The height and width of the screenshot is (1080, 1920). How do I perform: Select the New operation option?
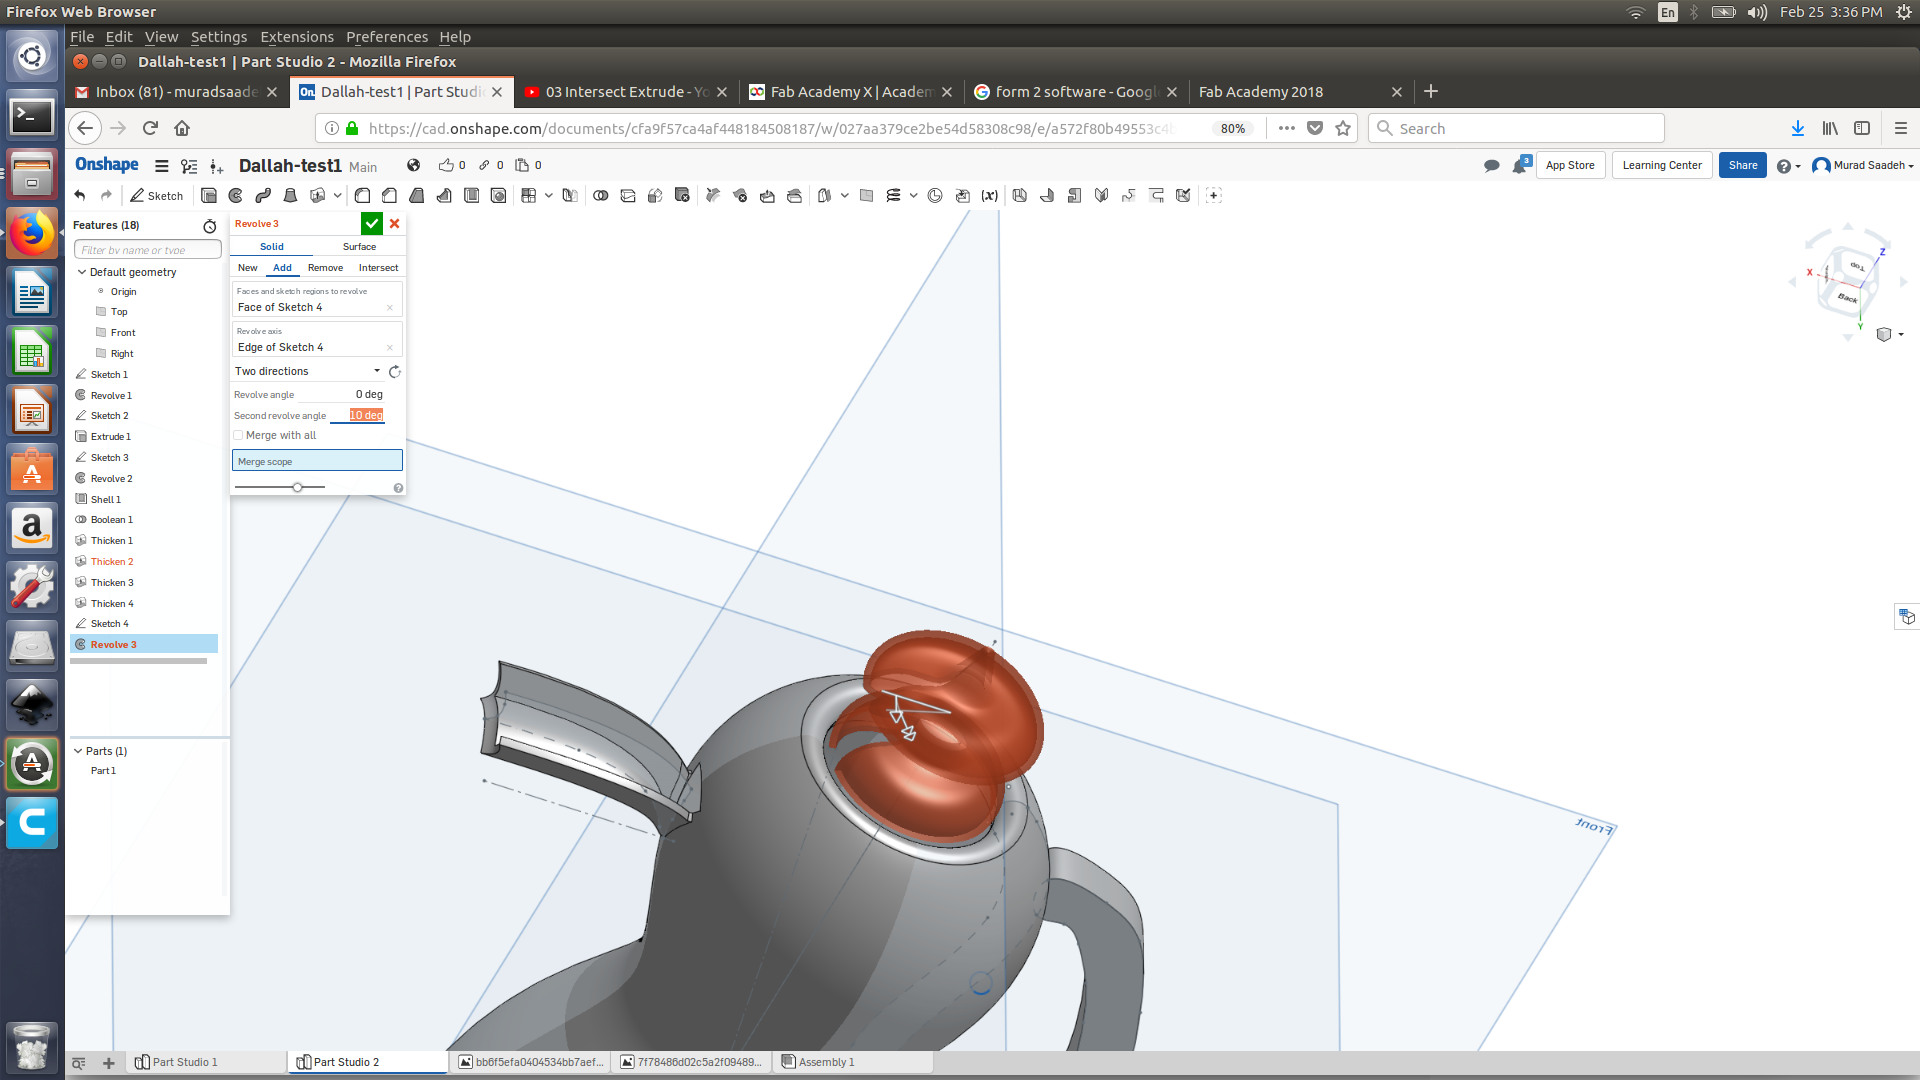coord(248,268)
